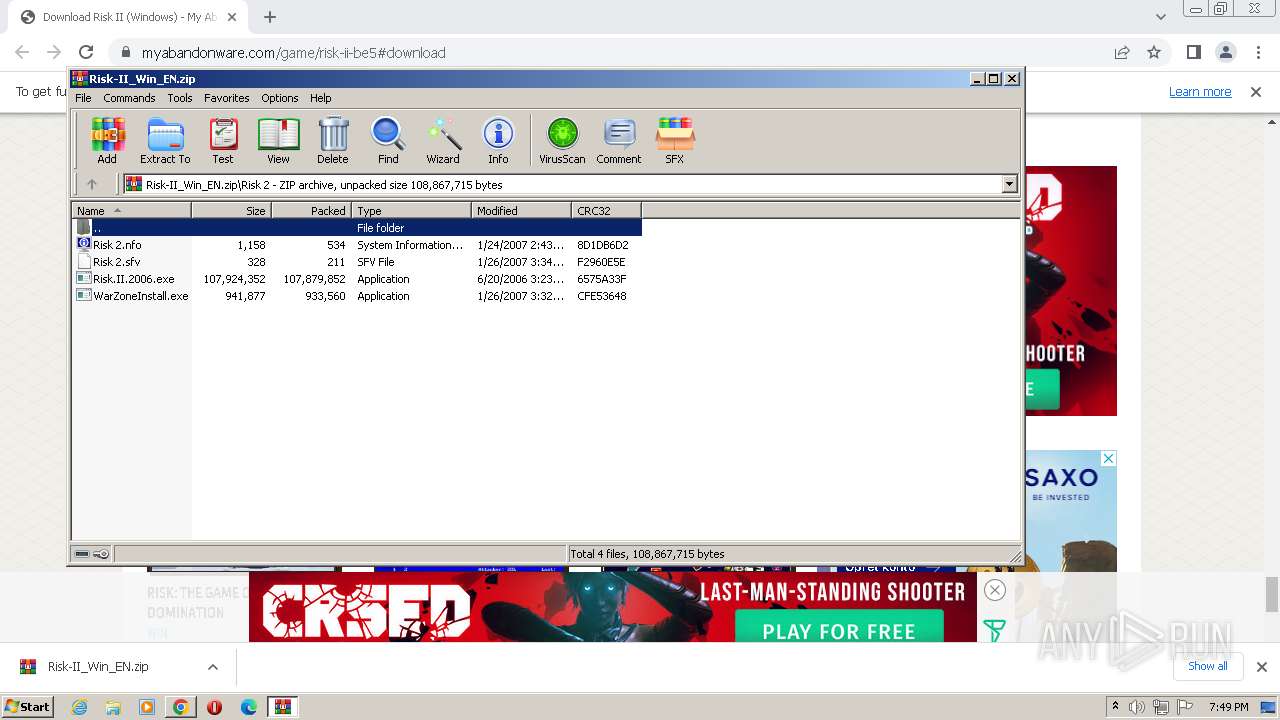
Task: Click the share page icon in address bar
Action: pyautogui.click(x=1122, y=52)
